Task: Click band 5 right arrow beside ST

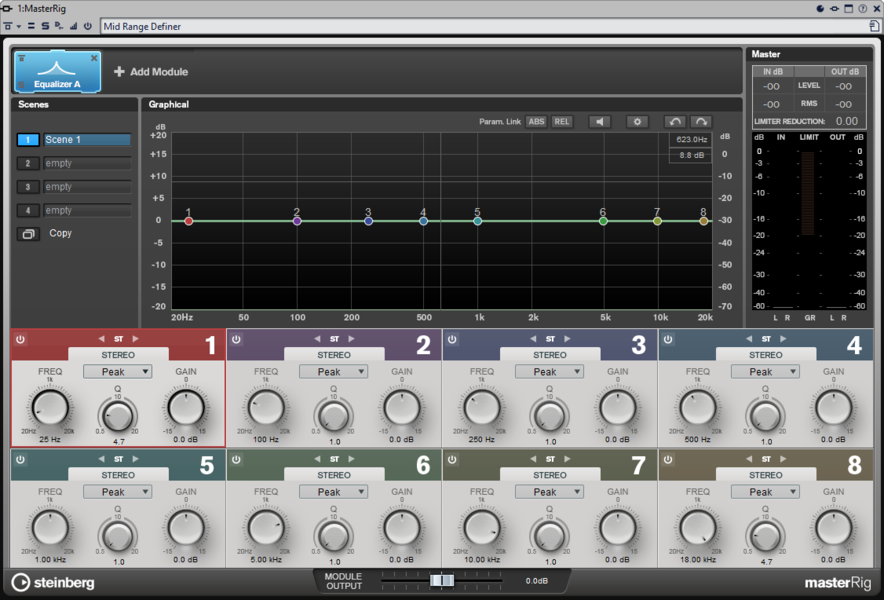Action: [x=135, y=459]
